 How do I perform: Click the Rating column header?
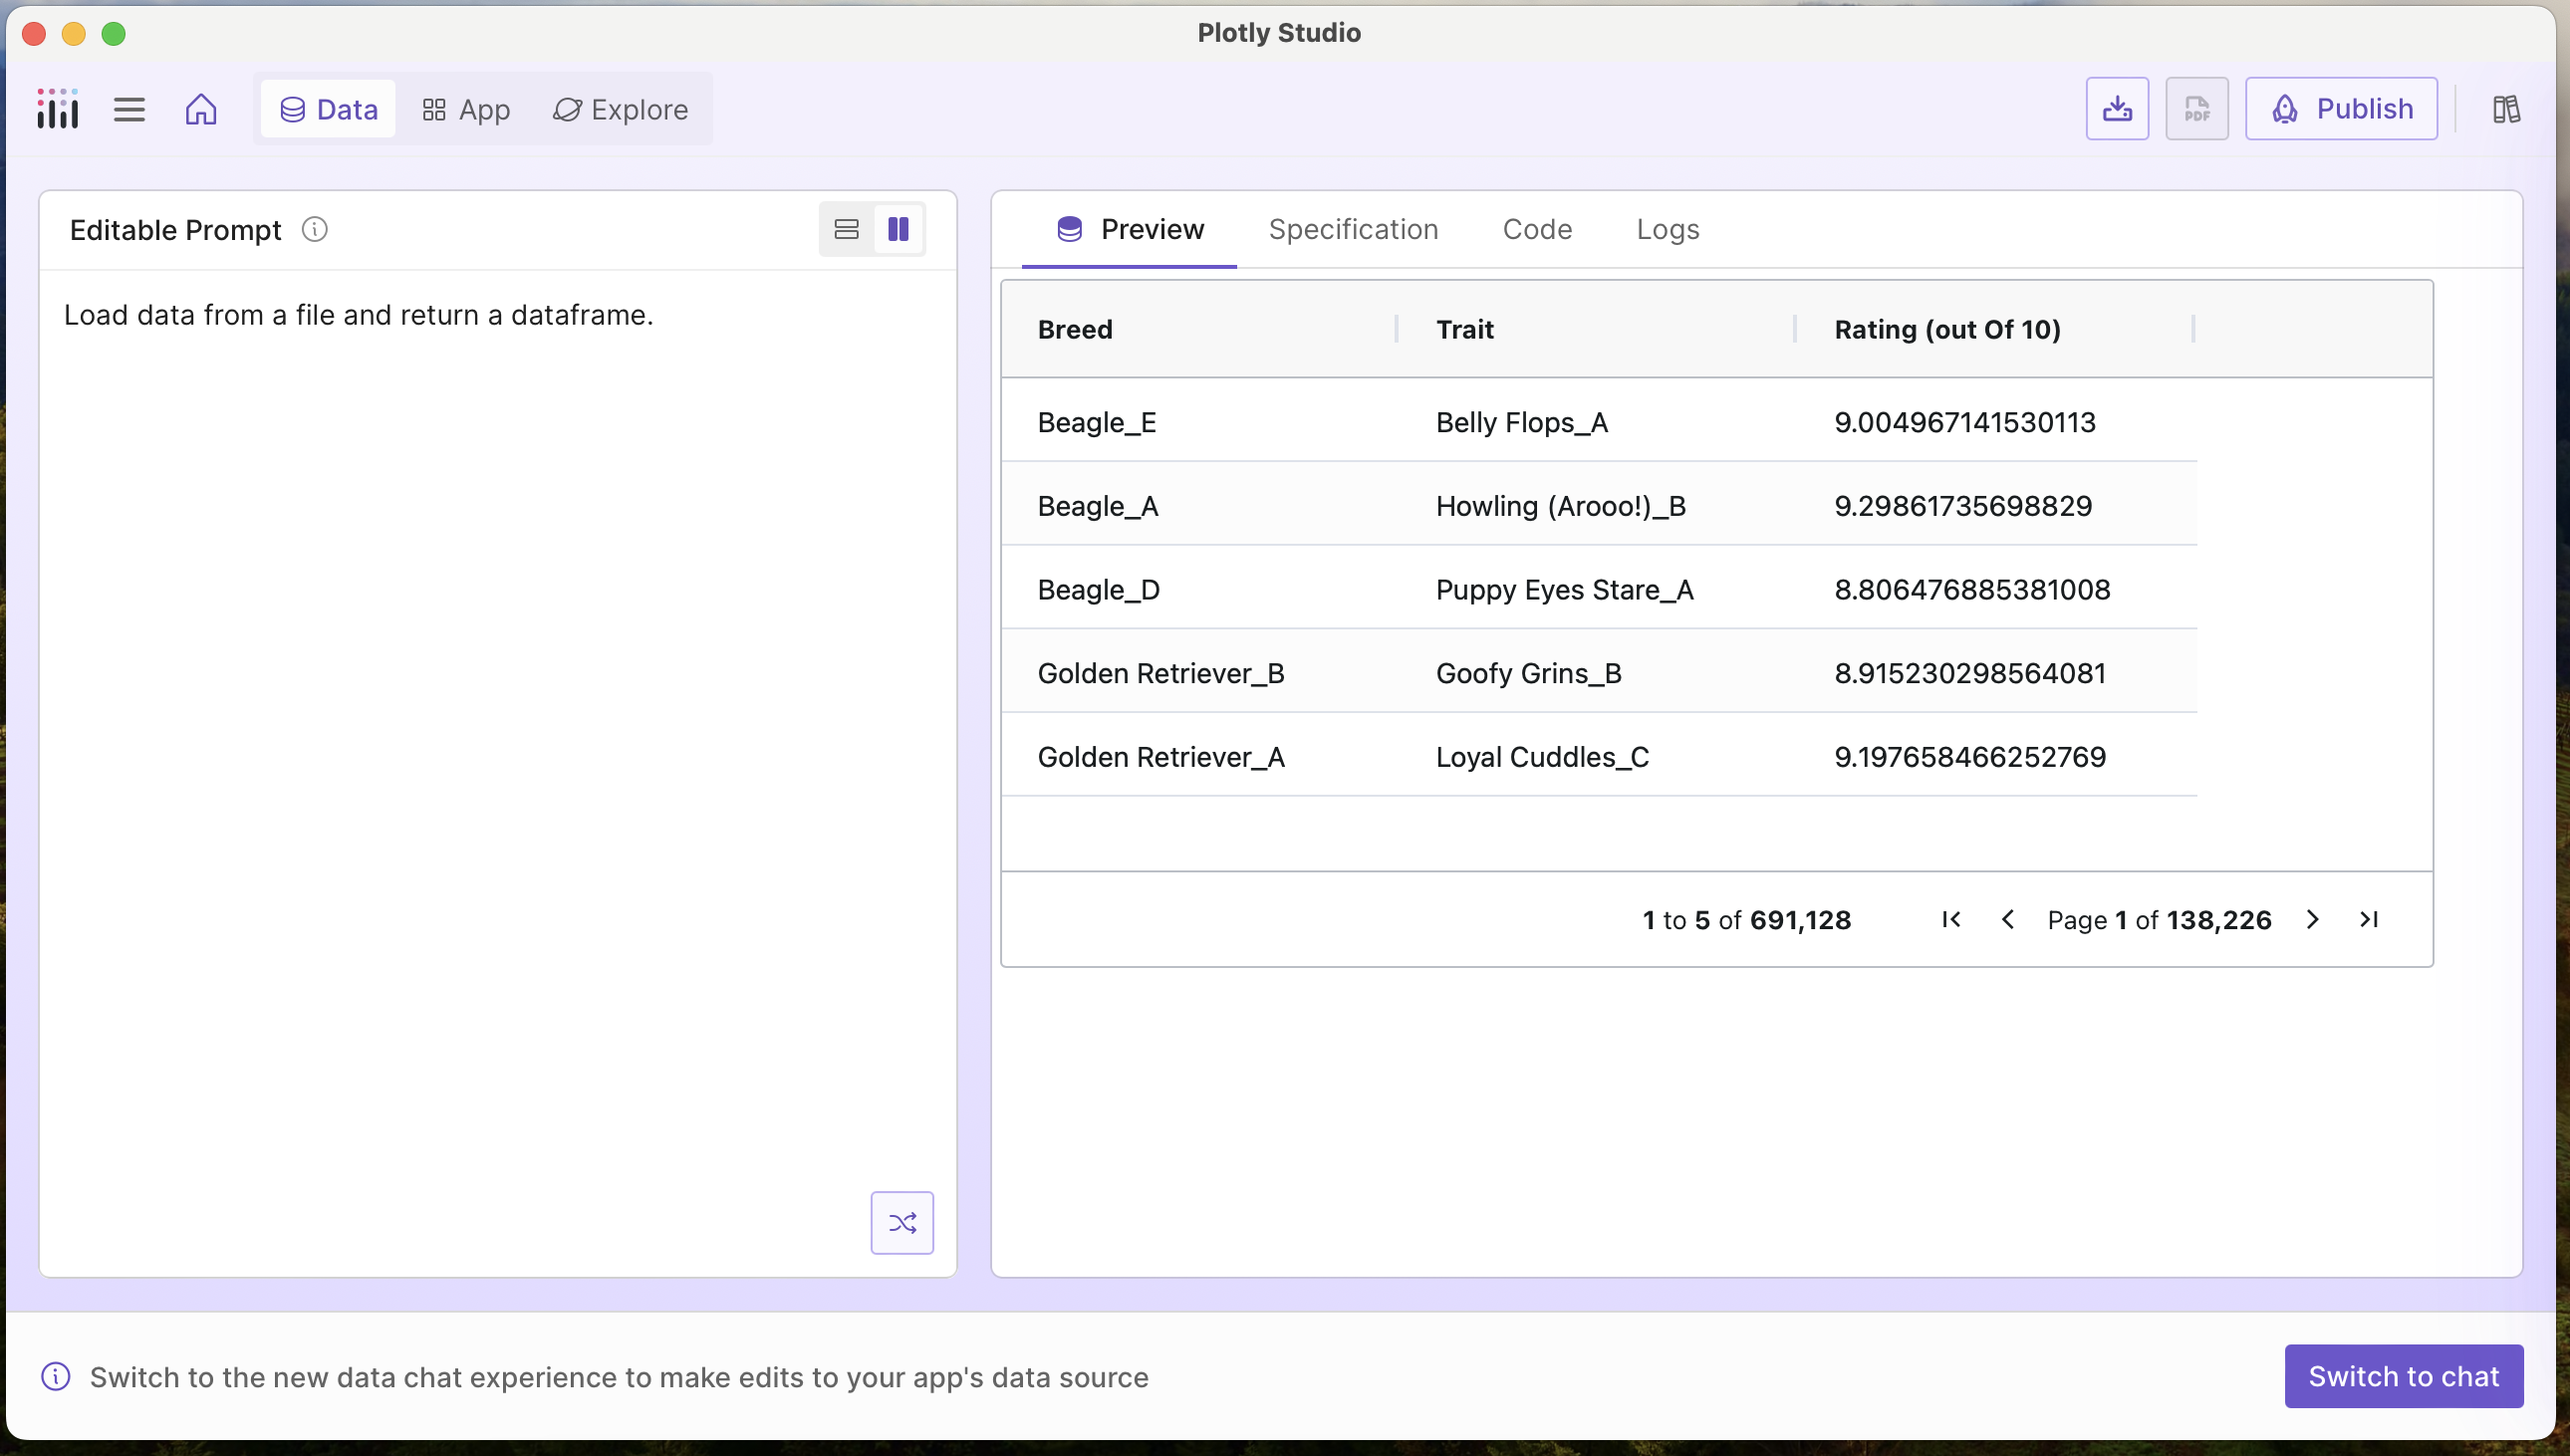pyautogui.click(x=1946, y=329)
